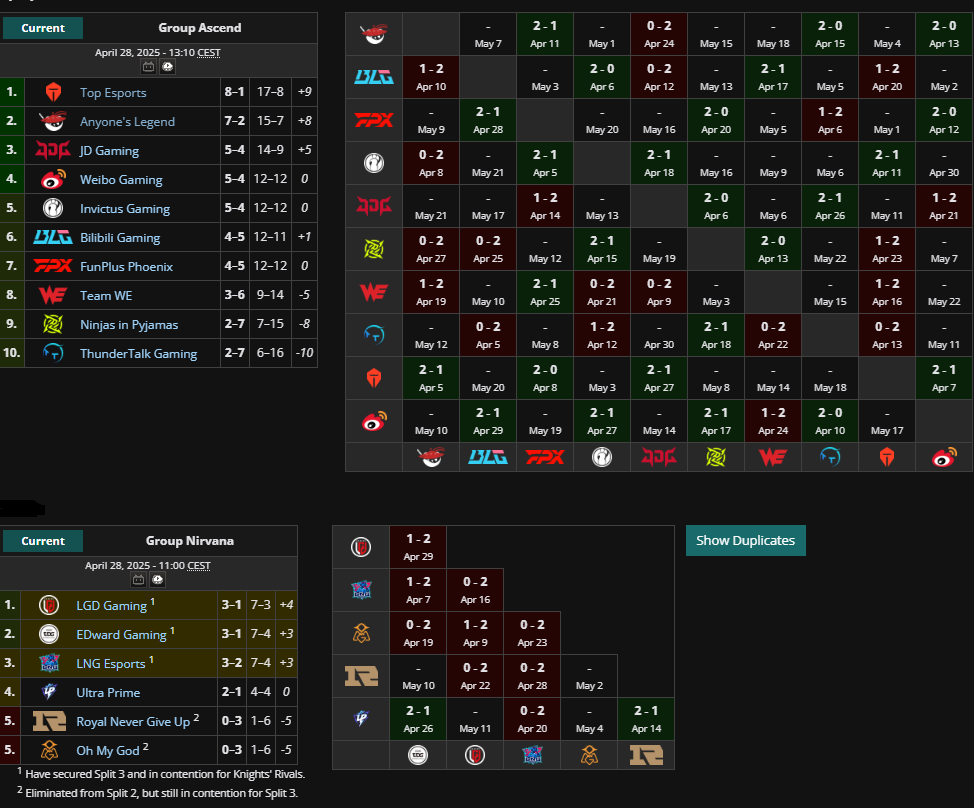Open Top Esports team link
Viewport: 974px width, 808px height.
113,93
